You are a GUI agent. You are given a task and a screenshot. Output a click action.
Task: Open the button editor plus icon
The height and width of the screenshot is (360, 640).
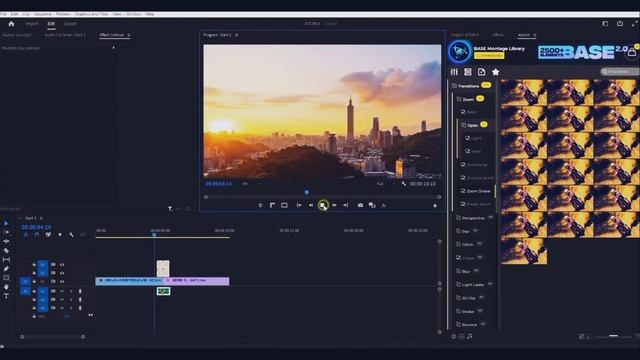pyautogui.click(x=435, y=206)
